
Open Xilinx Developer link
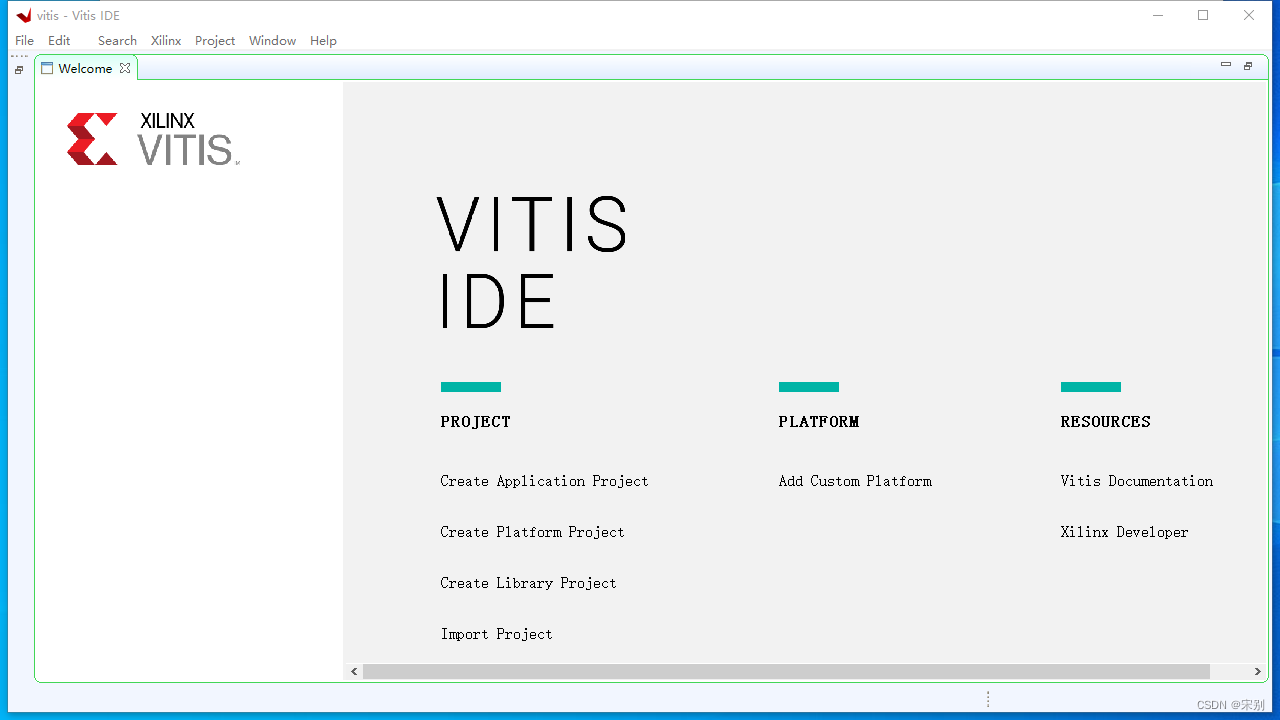pyautogui.click(x=1124, y=532)
